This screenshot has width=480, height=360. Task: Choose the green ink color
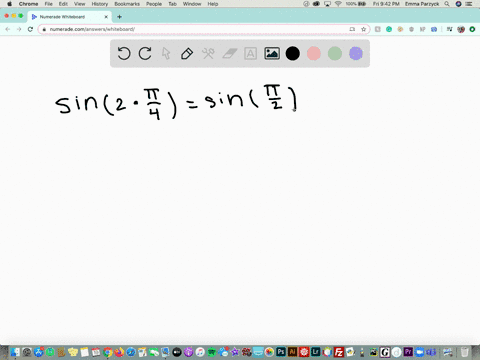pyautogui.click(x=335, y=53)
